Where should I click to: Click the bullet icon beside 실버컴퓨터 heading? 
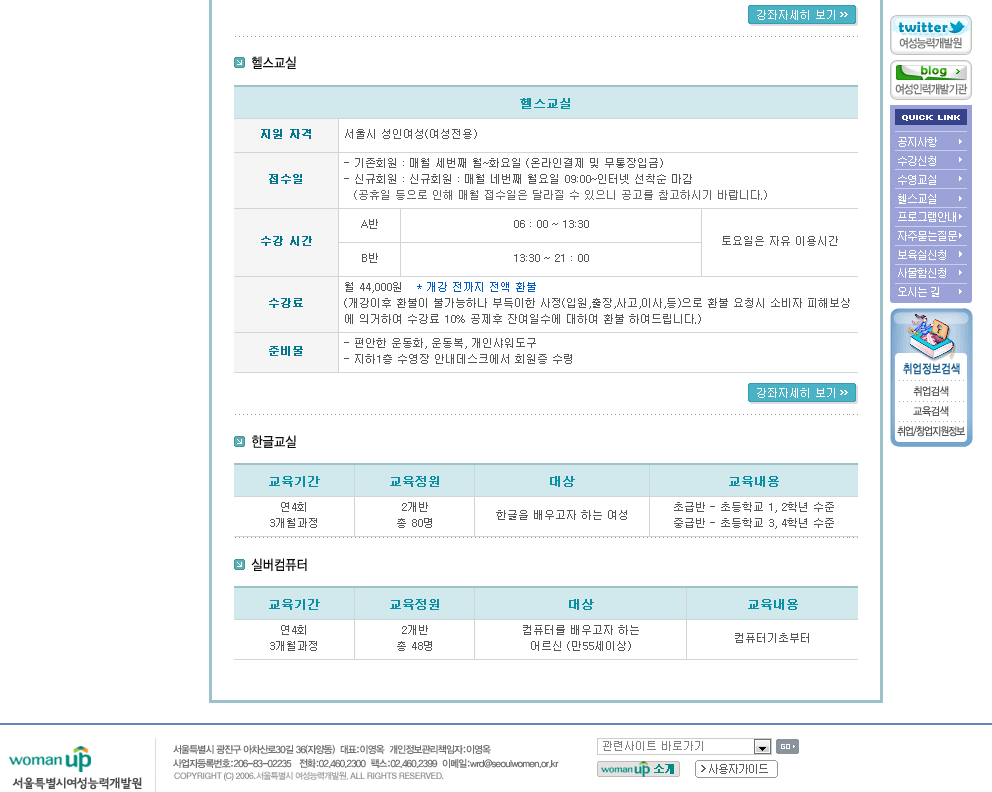tap(240, 565)
